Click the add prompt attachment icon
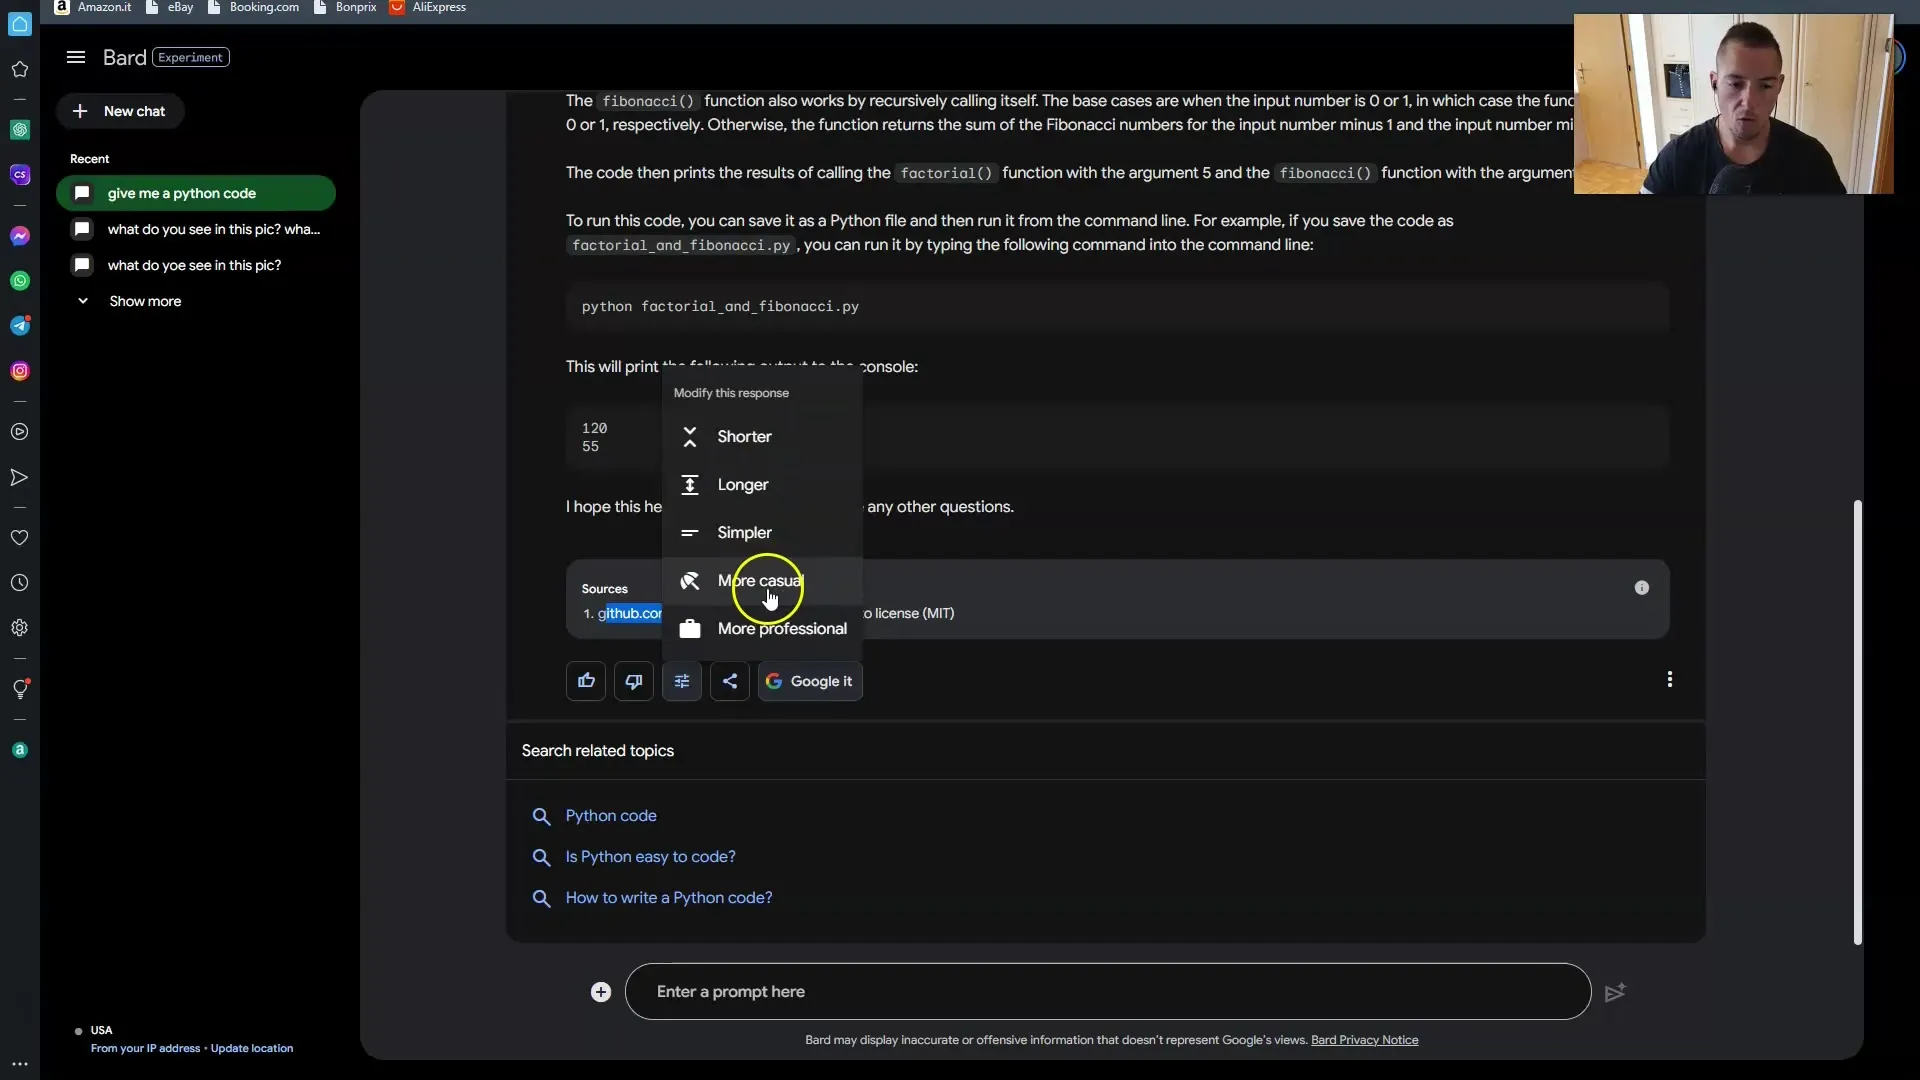1920x1080 pixels. (601, 990)
